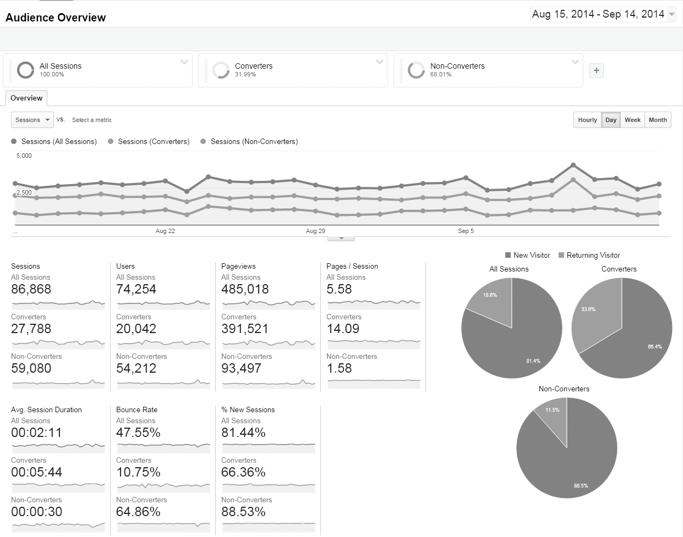Expand the All Sessions segment chevron
Image resolution: width=683 pixels, height=537 pixels.
(184, 62)
